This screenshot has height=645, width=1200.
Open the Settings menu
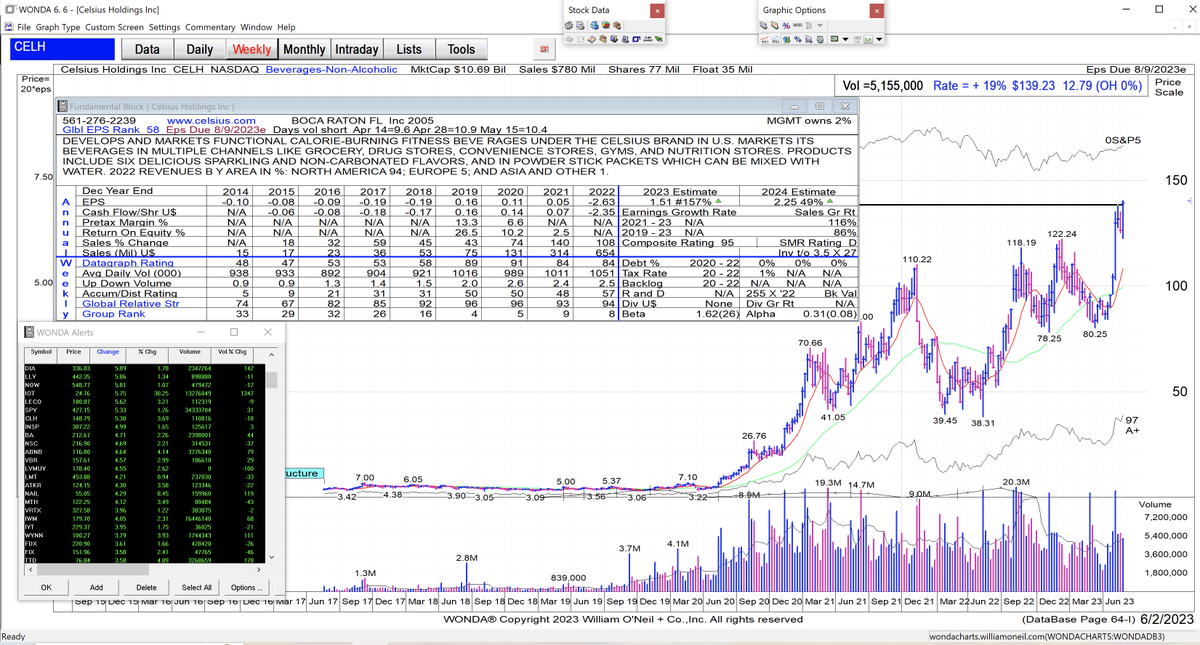point(165,26)
